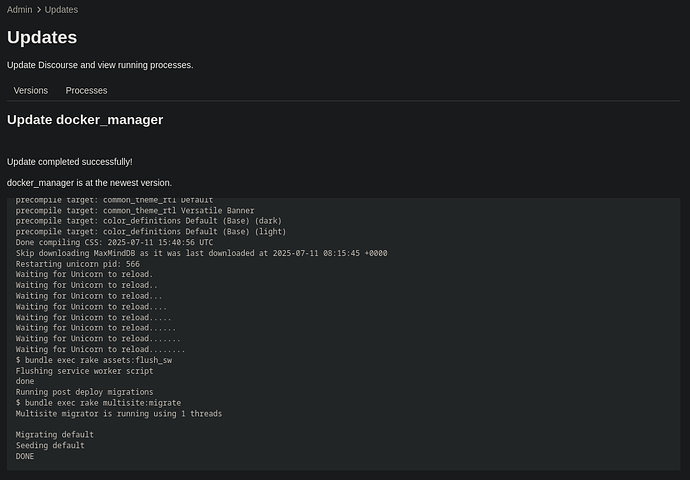Click the 'Update docker_manager' heading

(85, 120)
